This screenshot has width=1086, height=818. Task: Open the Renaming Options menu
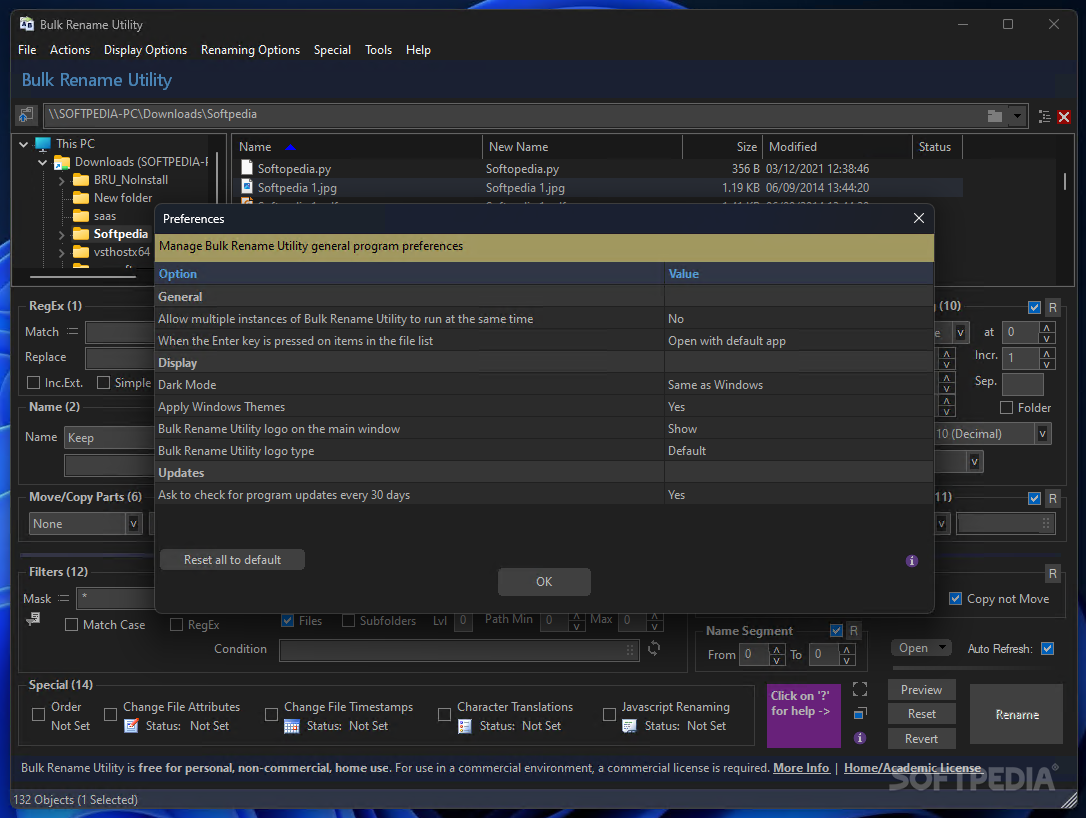coord(250,50)
